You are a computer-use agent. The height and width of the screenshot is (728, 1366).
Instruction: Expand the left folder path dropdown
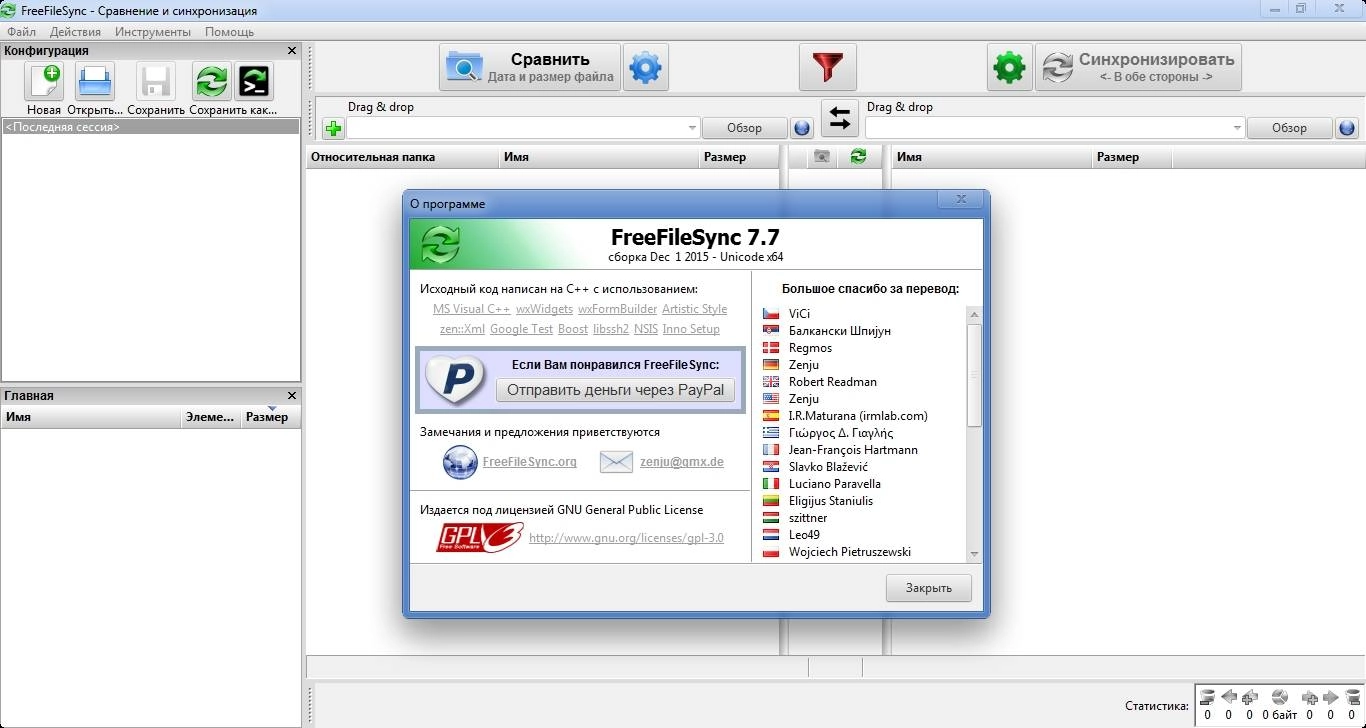692,128
